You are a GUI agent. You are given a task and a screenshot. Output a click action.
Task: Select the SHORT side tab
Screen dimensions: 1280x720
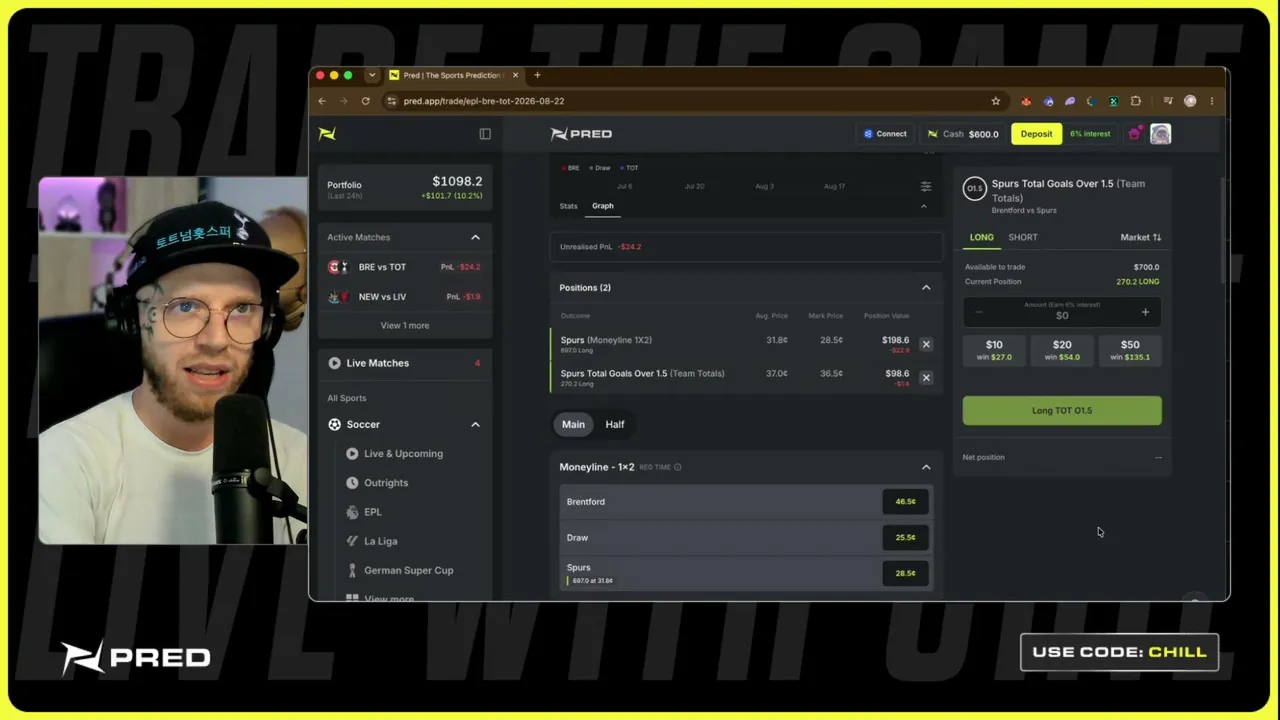[x=1023, y=237]
